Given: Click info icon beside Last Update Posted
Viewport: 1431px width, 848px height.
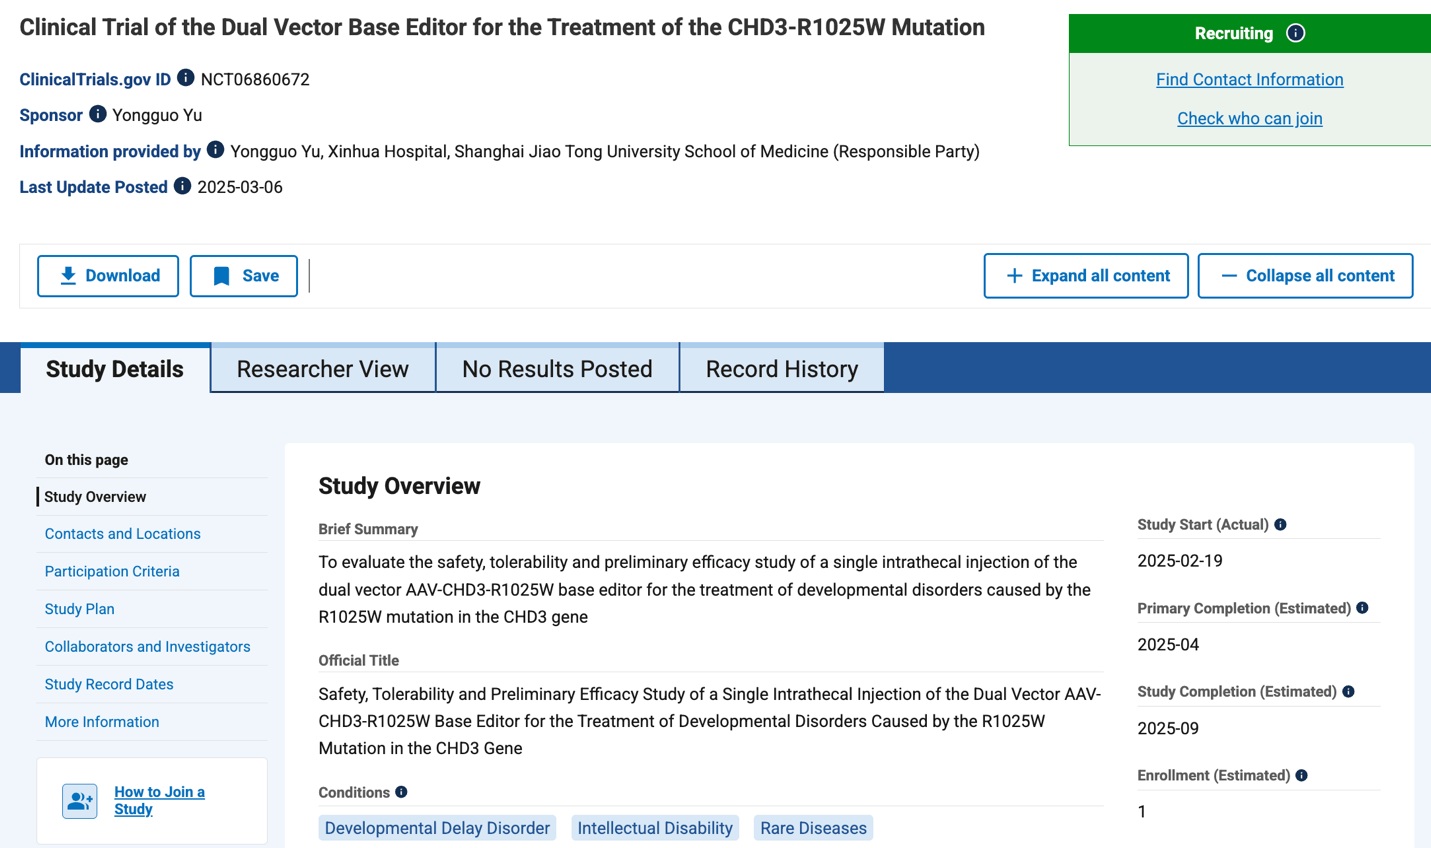Looking at the screenshot, I should (x=182, y=186).
